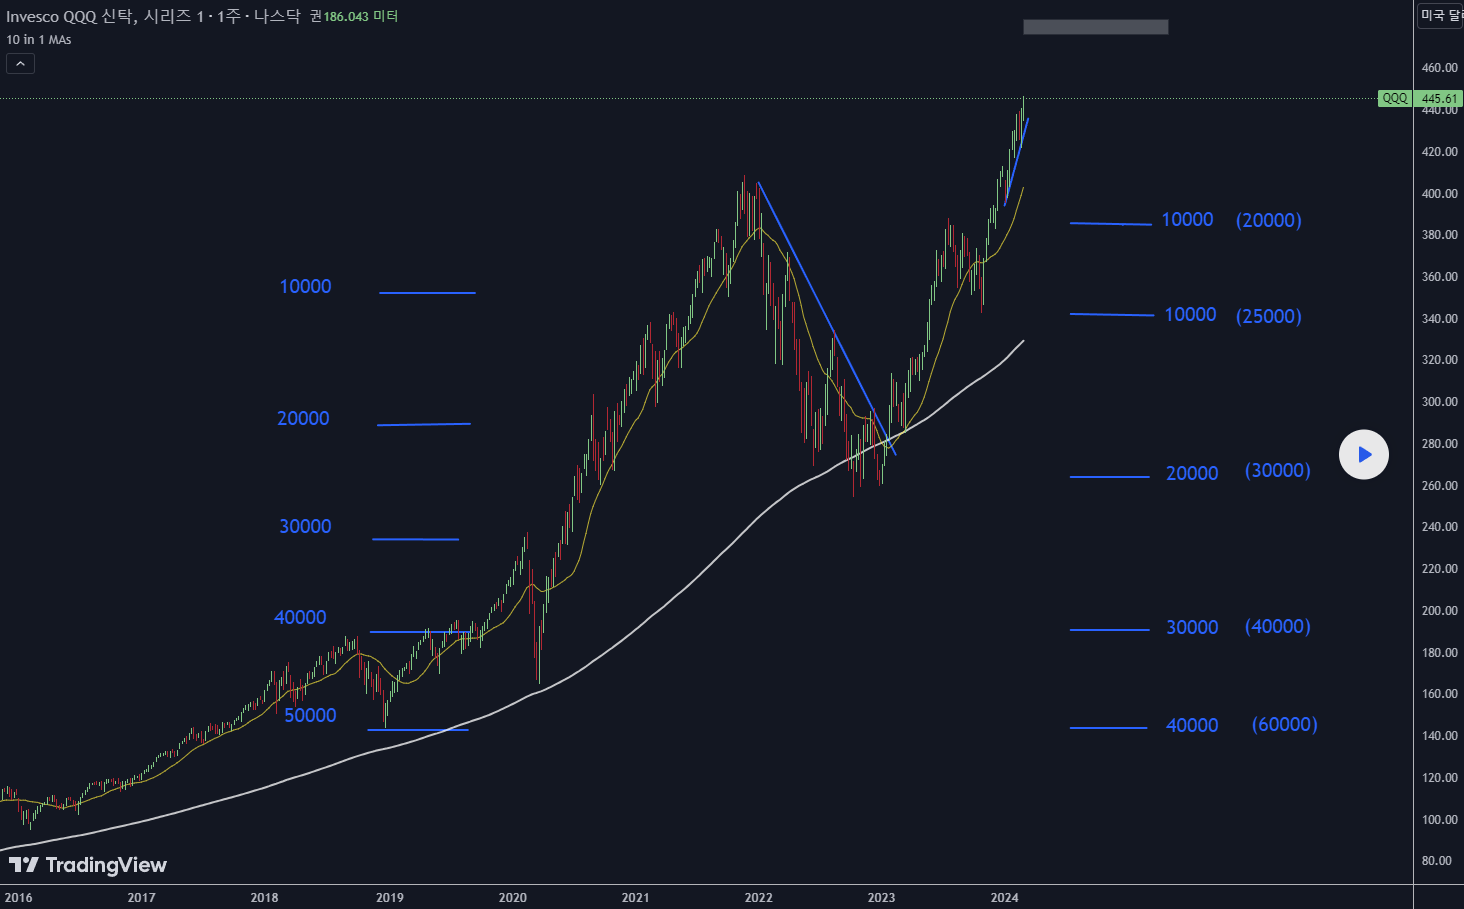Click the 2023 label on time axis

(881, 897)
